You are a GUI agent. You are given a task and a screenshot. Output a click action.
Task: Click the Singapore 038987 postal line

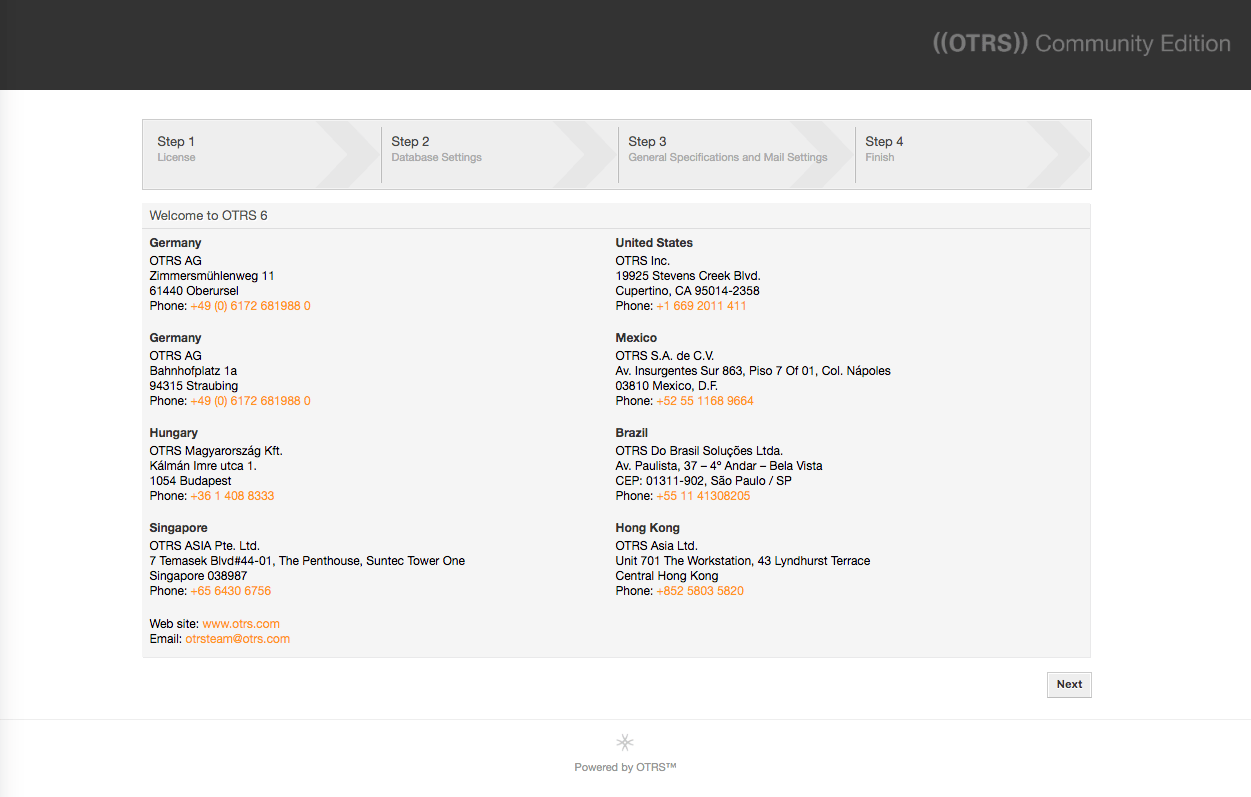[199, 576]
